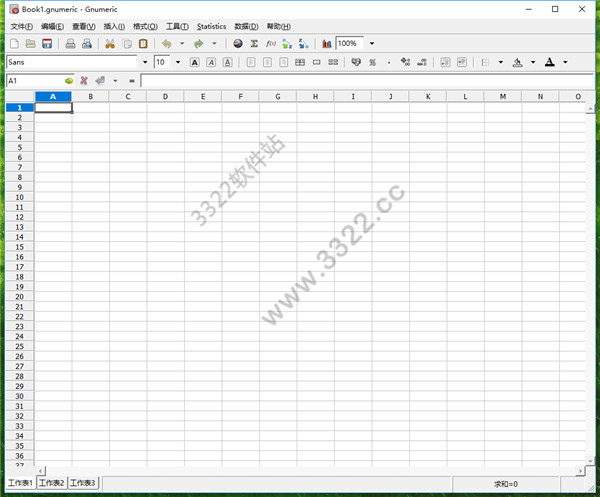
Task: Click the horizontal scrollbar right arrow
Action: 581,471
